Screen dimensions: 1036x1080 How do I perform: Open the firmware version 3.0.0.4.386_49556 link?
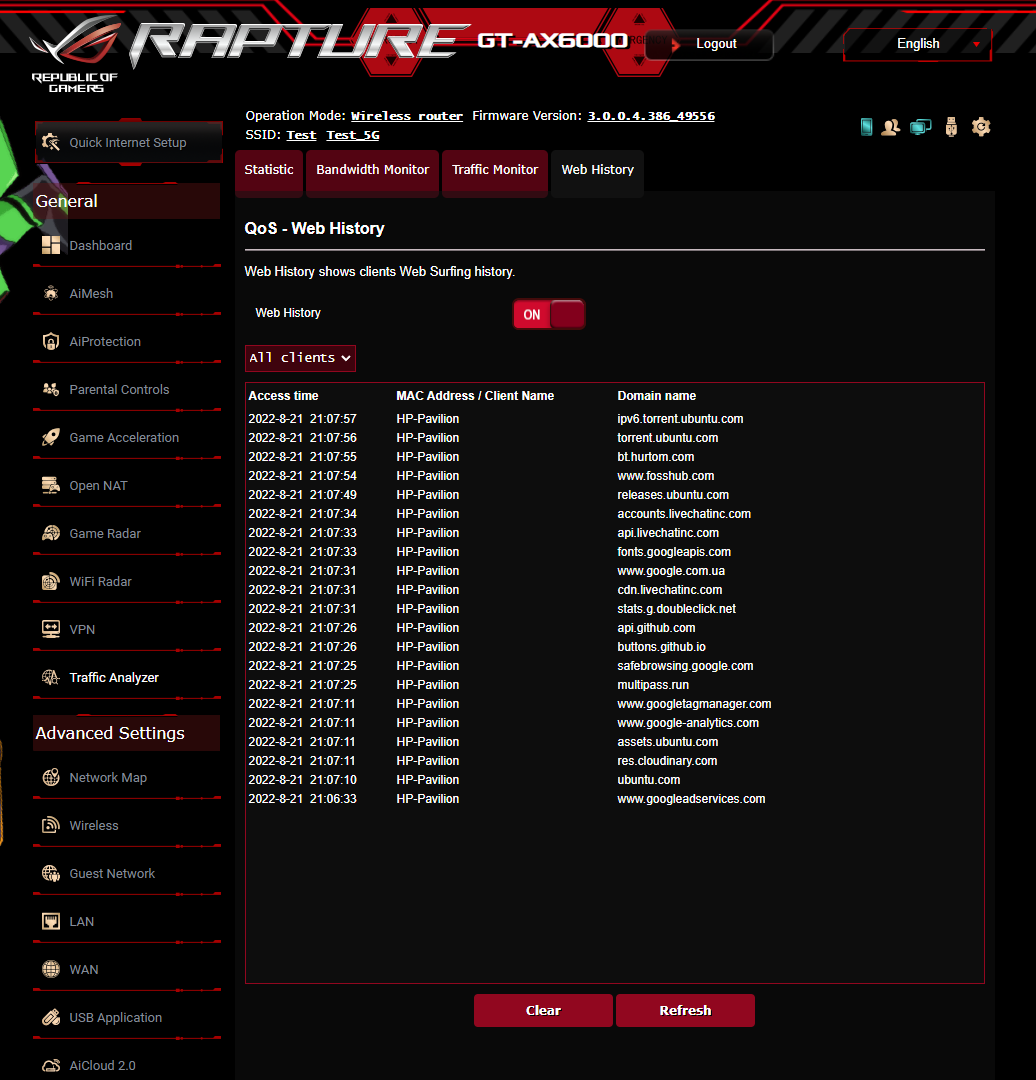pos(651,116)
